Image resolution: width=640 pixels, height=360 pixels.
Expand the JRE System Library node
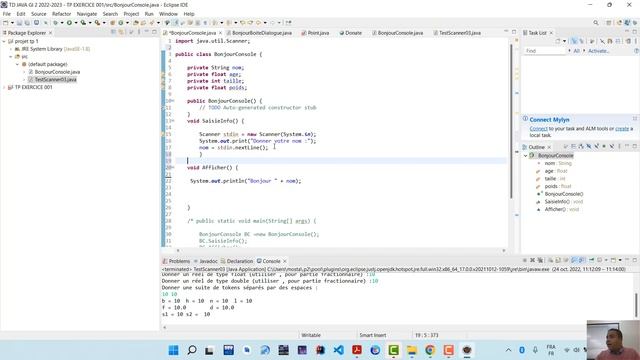(x=11, y=49)
